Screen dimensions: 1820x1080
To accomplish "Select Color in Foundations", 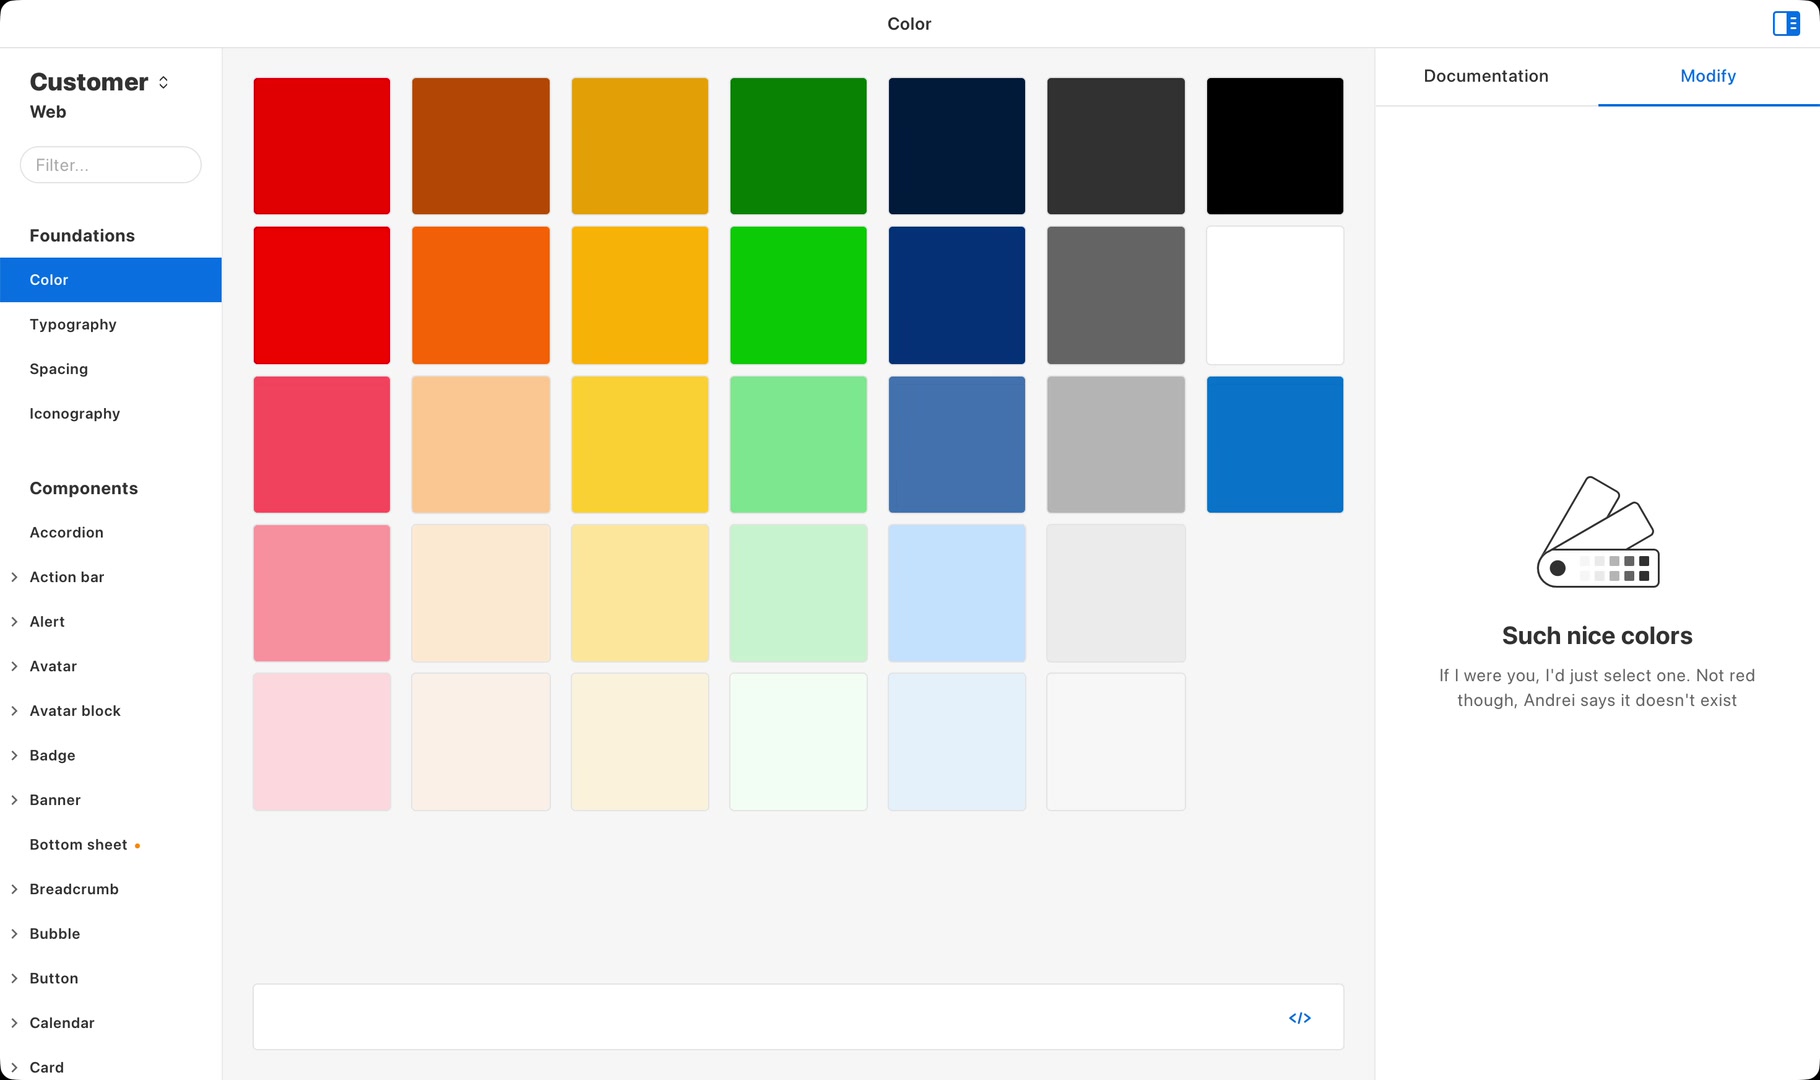I will [x=111, y=280].
